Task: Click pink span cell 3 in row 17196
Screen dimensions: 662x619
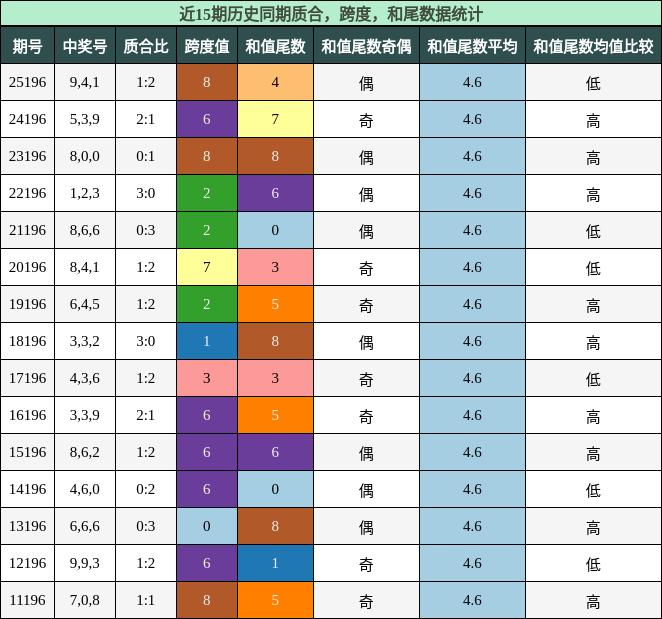Action: click(206, 378)
